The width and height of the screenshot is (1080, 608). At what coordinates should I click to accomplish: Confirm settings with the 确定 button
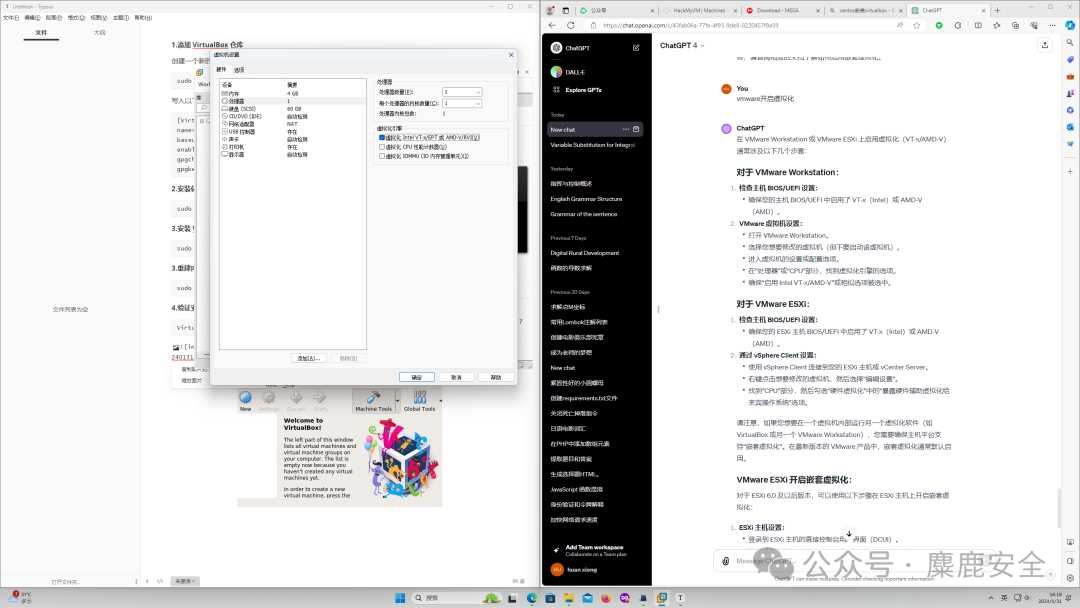click(x=418, y=377)
